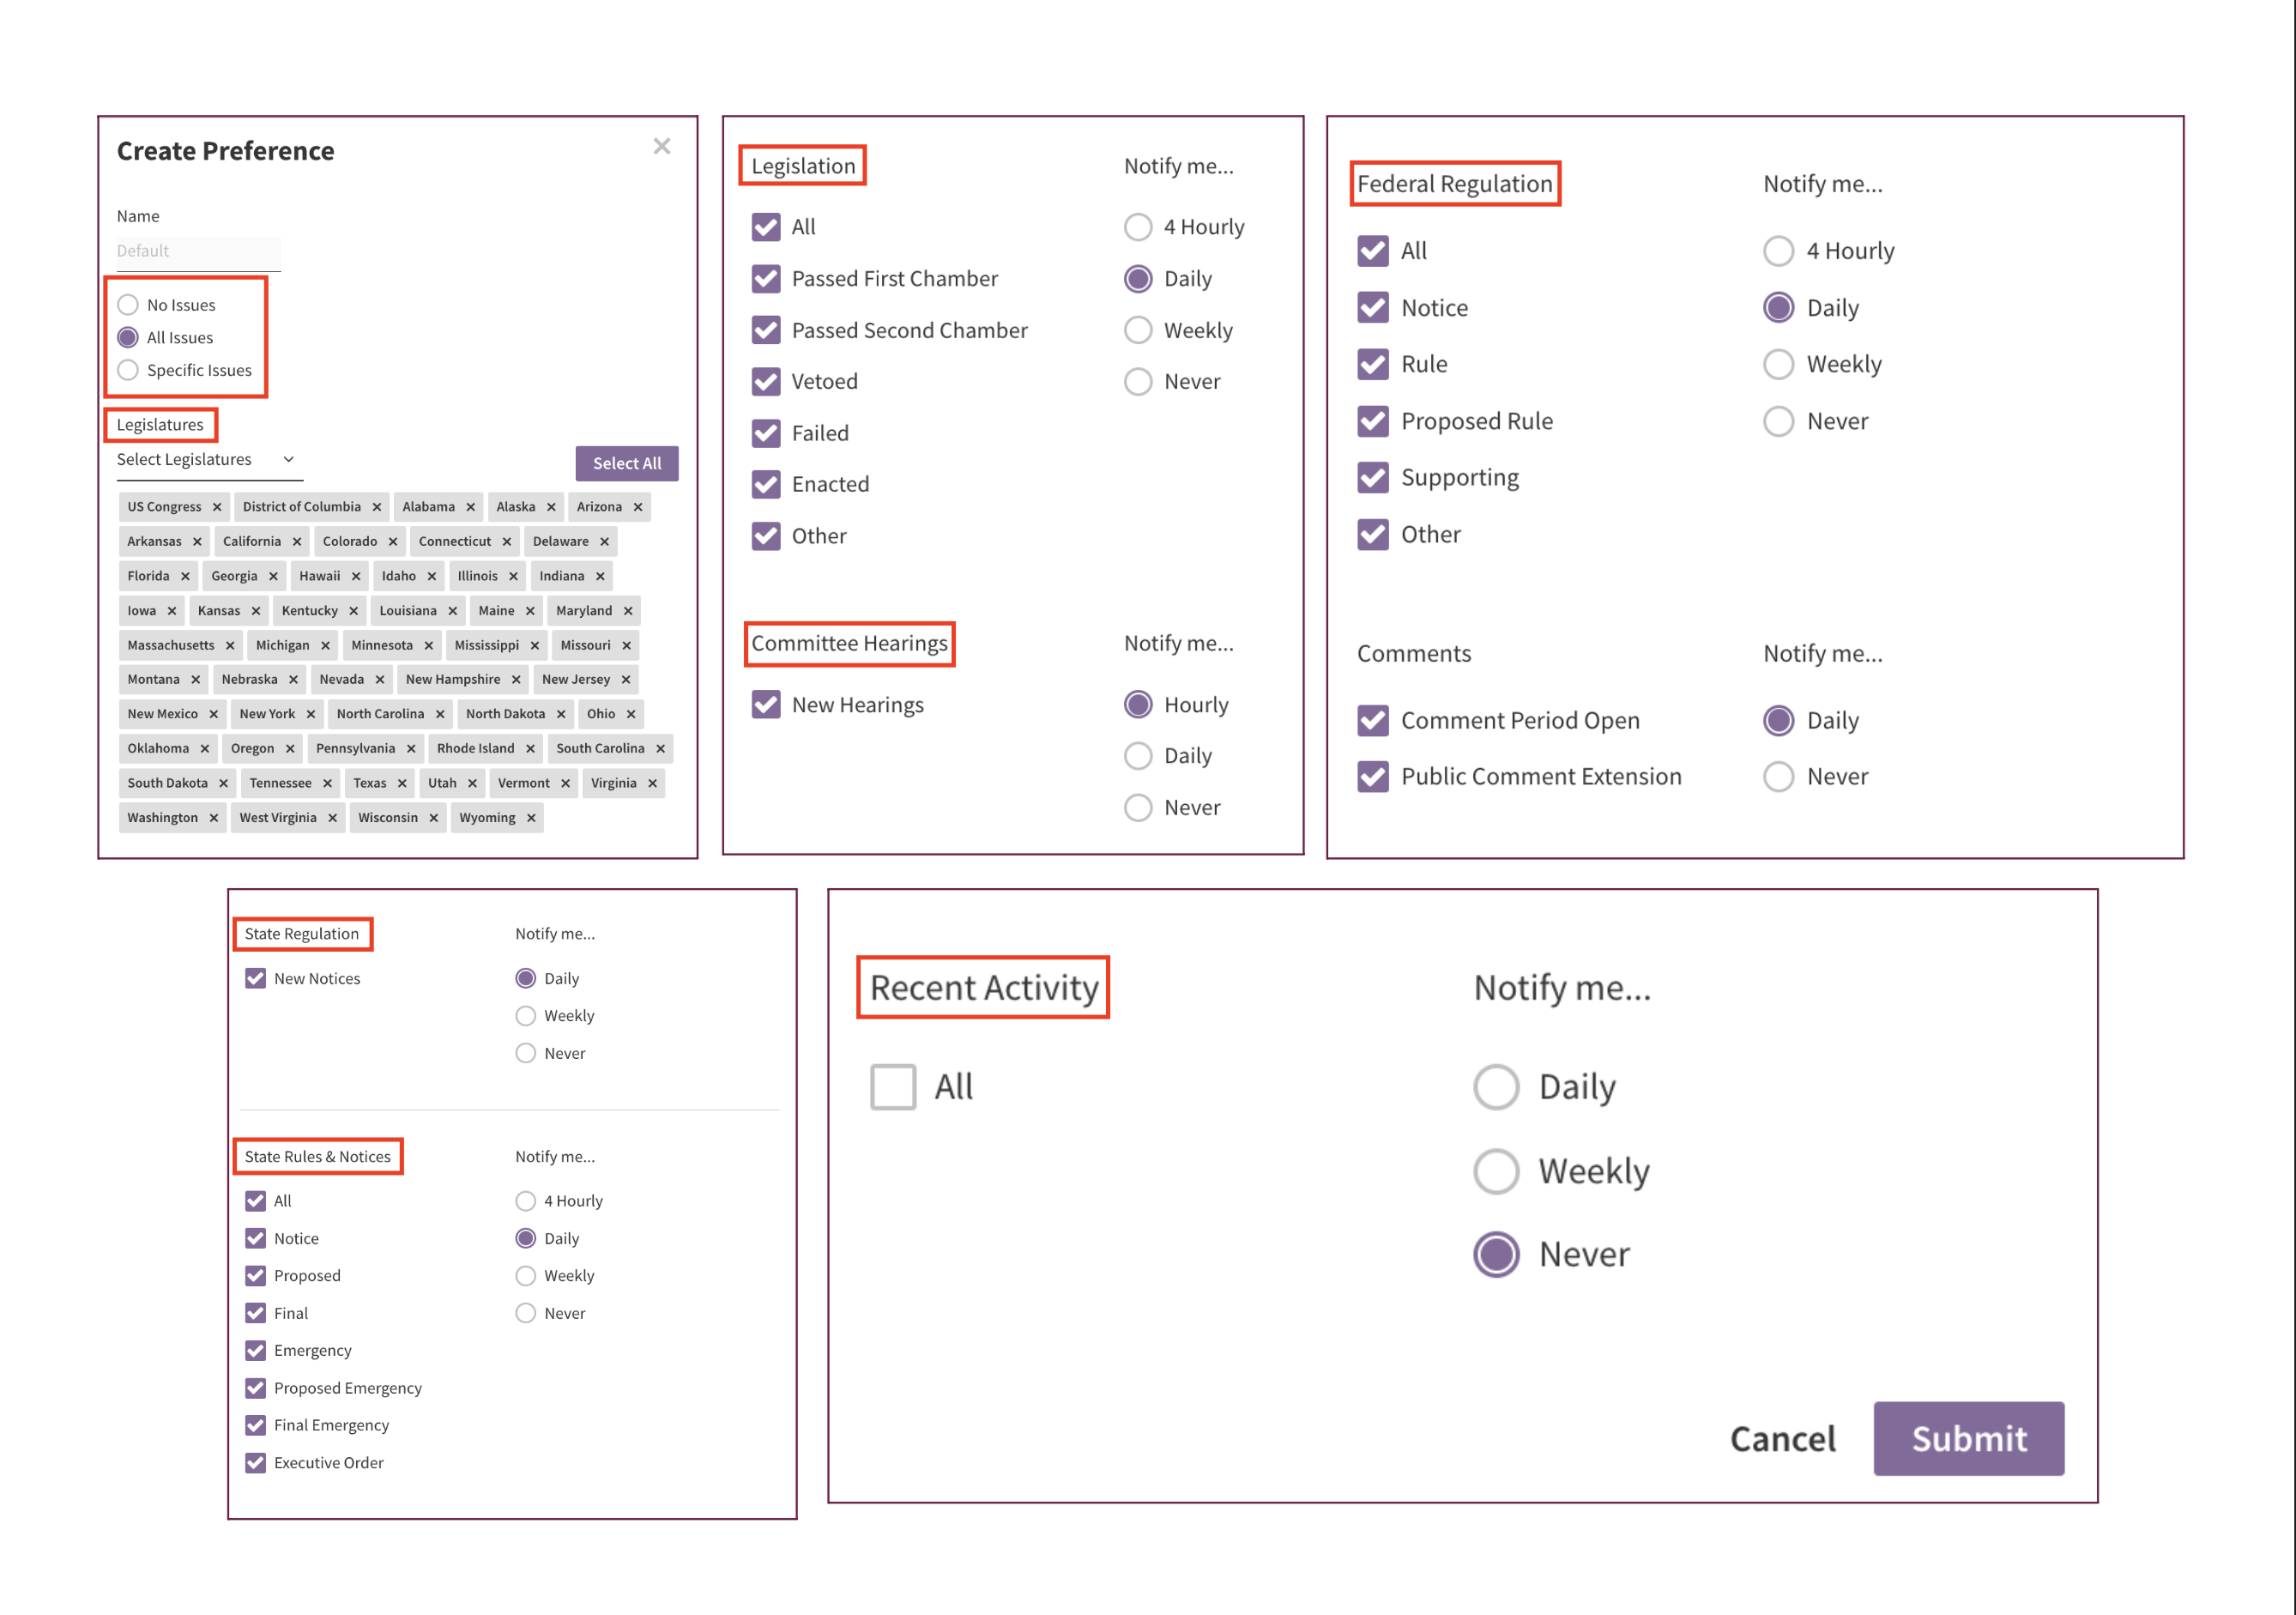Select the All Issues radio option
This screenshot has width=2296, height=1615.
[x=128, y=338]
